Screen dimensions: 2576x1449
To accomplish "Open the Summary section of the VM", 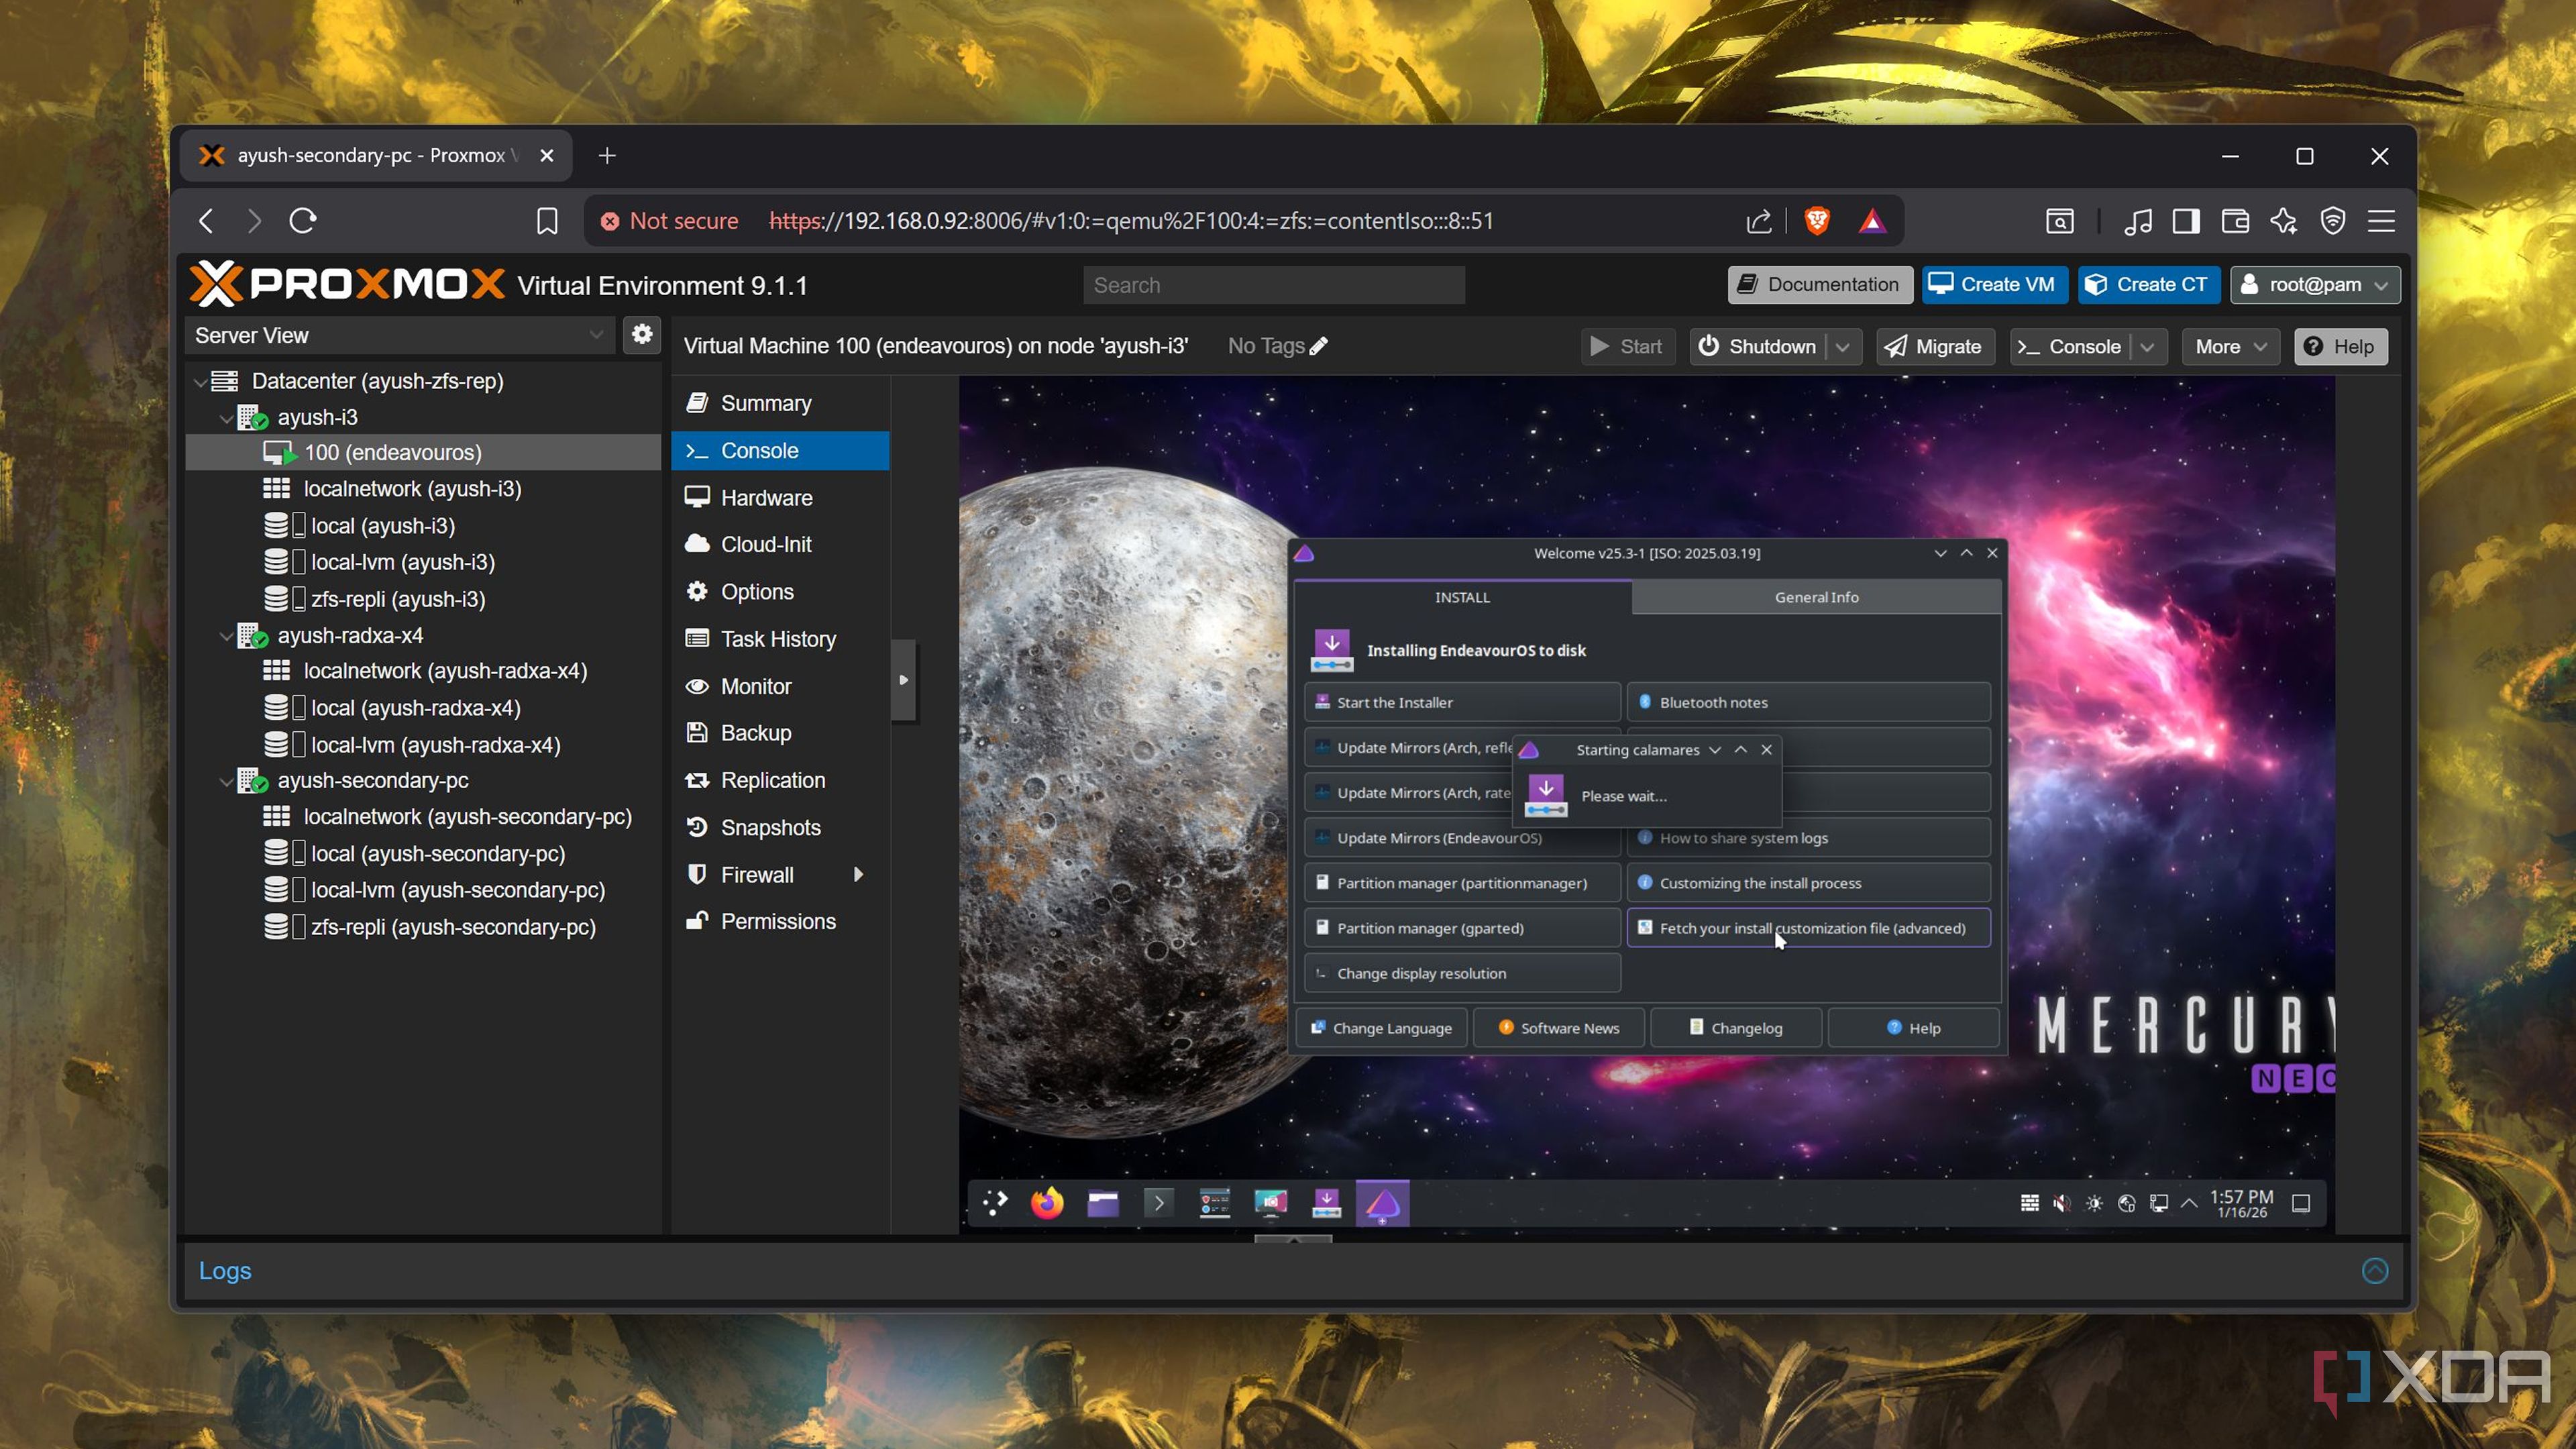I will (780, 403).
